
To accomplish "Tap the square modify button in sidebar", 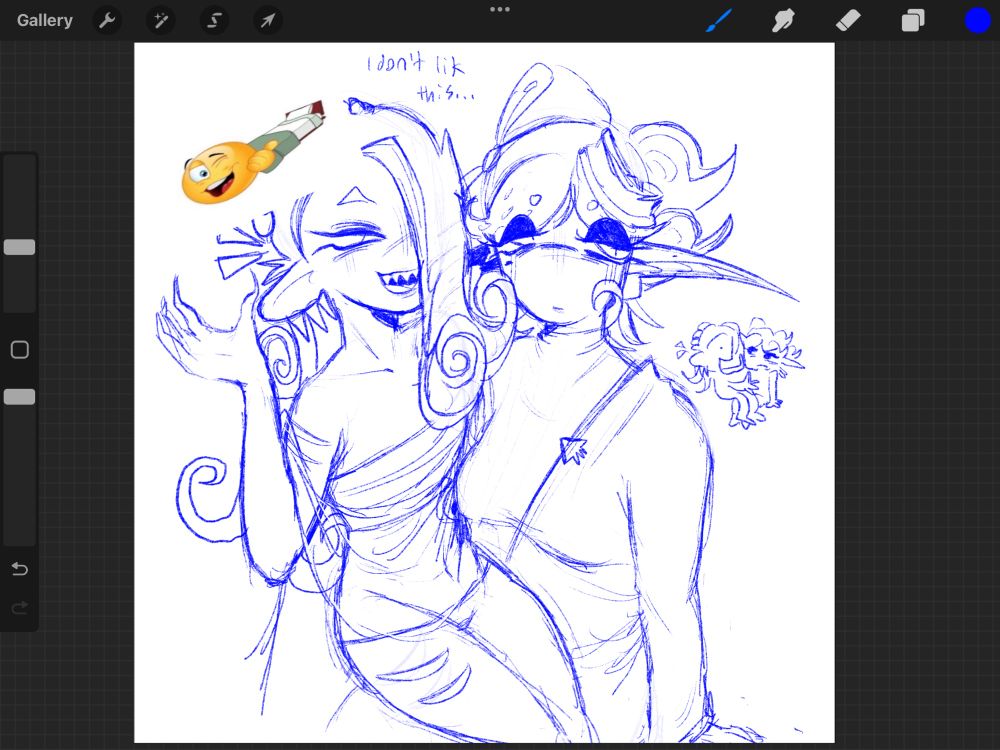I will (20, 349).
